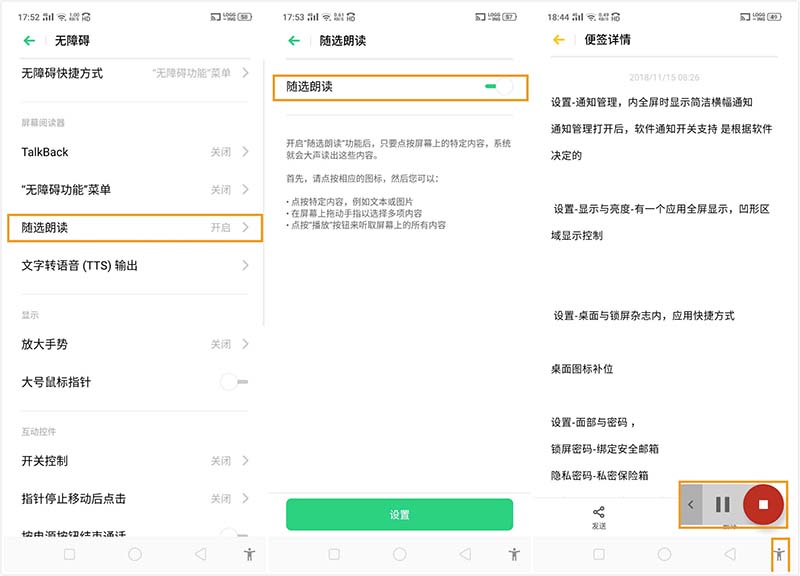Enable the 大号鼠标指针 toggle

point(231,381)
